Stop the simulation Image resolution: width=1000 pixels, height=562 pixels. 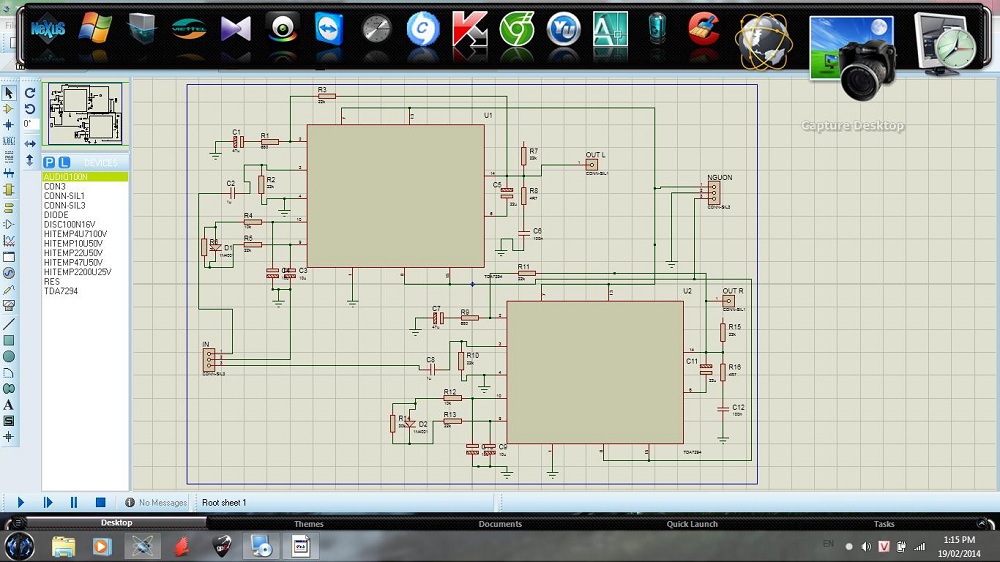pyautogui.click(x=100, y=502)
